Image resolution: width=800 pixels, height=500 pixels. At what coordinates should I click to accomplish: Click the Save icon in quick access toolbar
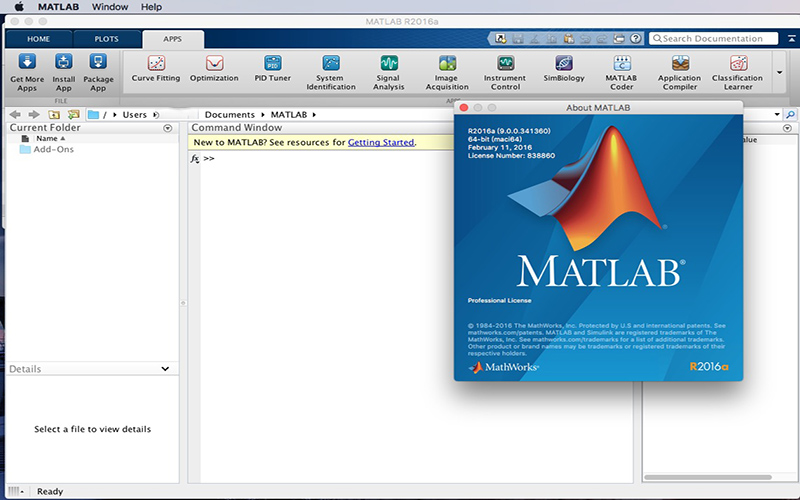pos(518,38)
